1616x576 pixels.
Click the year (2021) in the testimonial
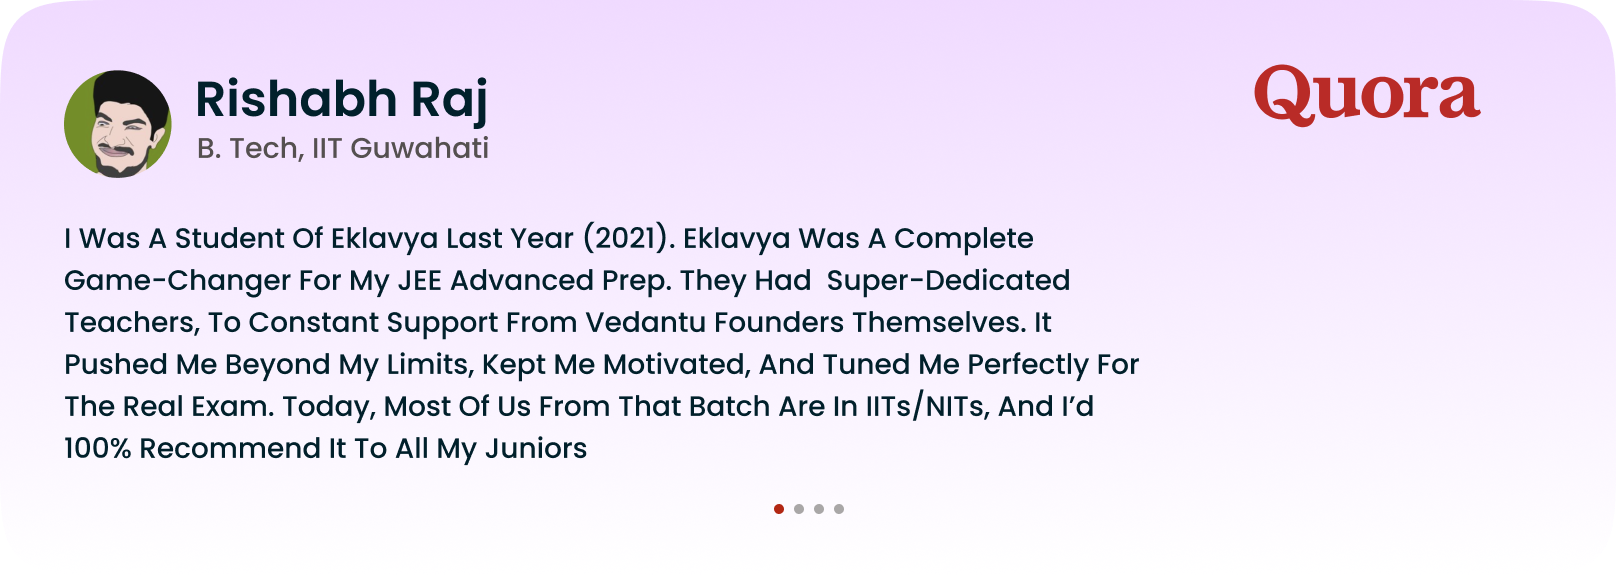[x=629, y=239]
